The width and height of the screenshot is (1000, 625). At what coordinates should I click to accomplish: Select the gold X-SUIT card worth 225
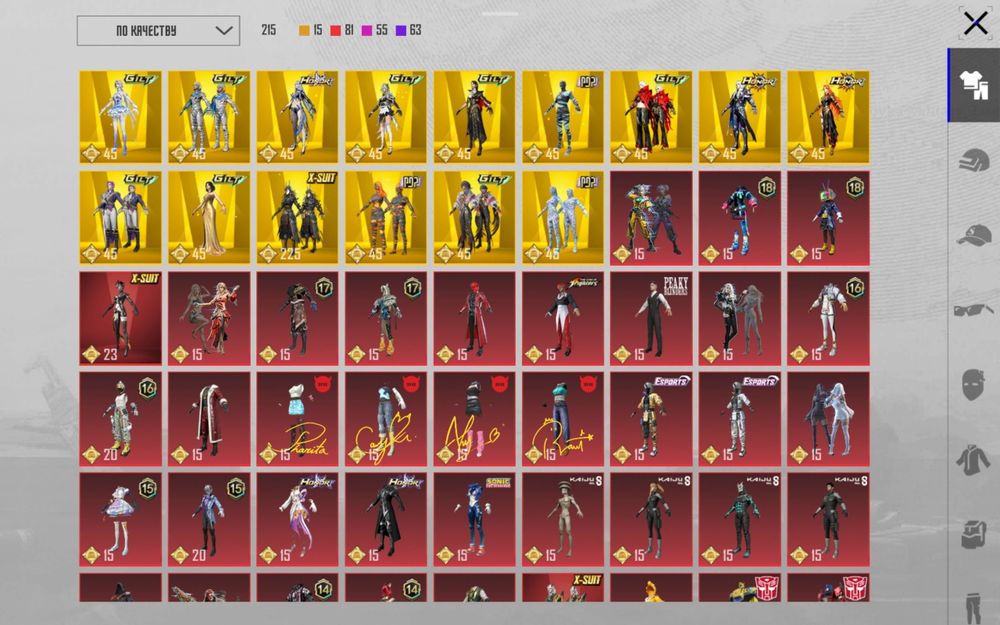297,217
